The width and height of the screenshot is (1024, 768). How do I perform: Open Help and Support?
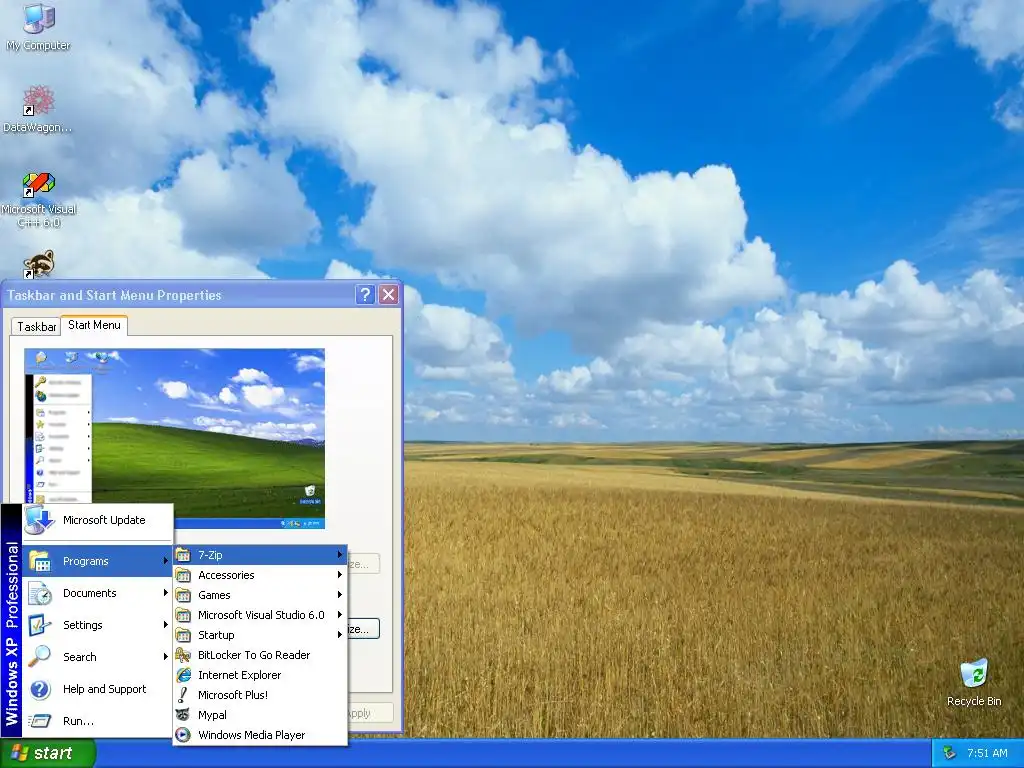click(98, 689)
